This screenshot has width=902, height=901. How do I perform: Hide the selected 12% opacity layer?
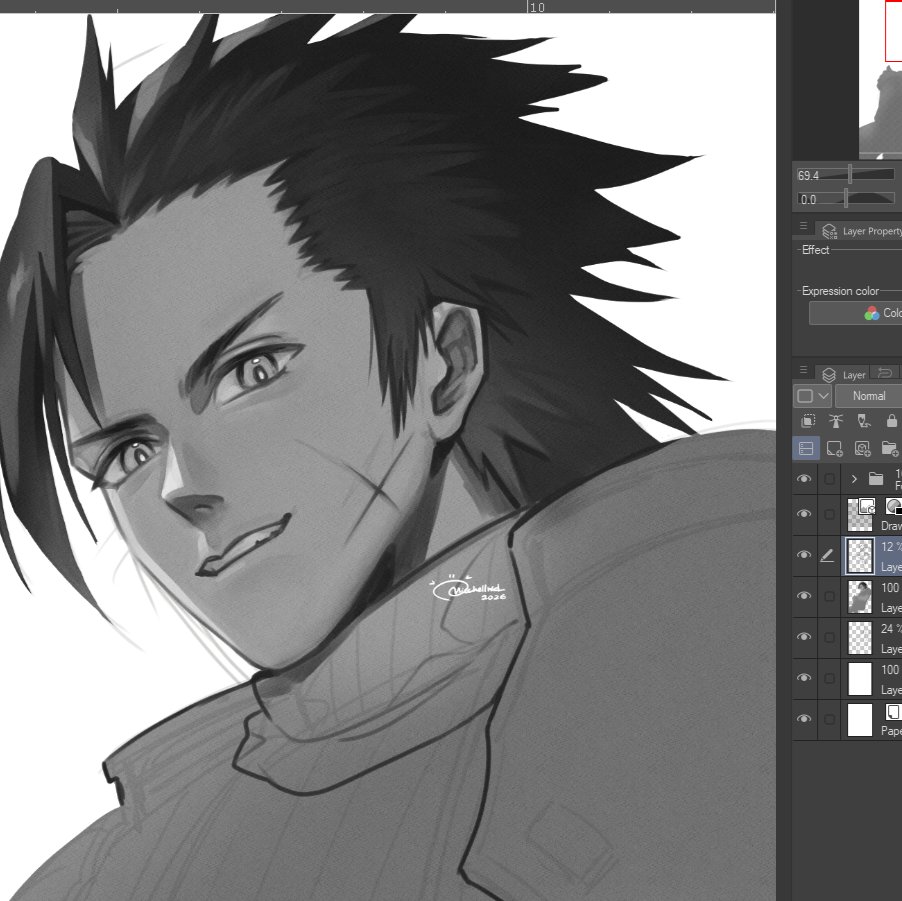pyautogui.click(x=804, y=555)
